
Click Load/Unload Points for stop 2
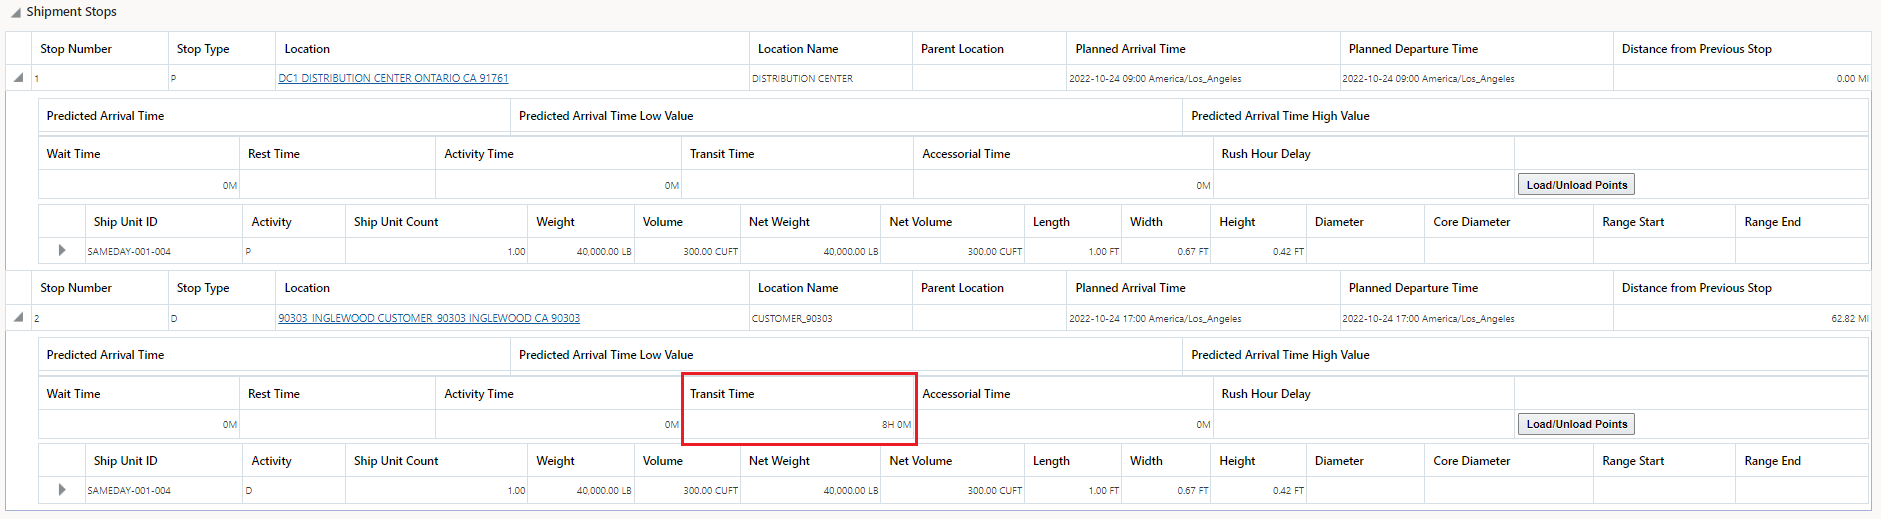pos(1576,424)
